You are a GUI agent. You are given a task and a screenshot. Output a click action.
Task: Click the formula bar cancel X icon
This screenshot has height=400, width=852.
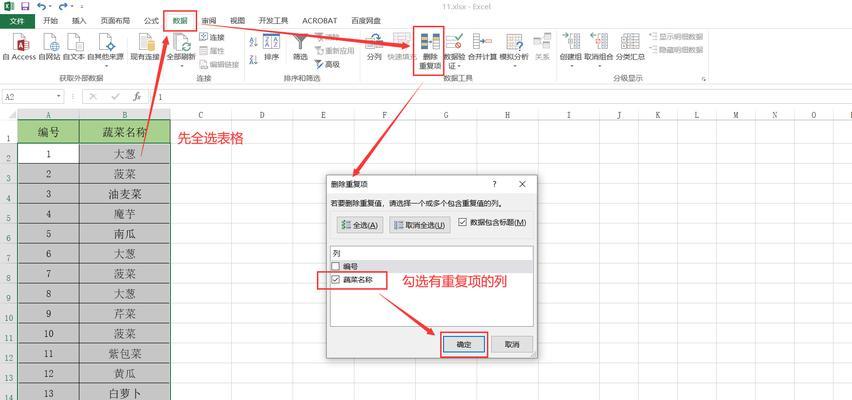pos(93,96)
